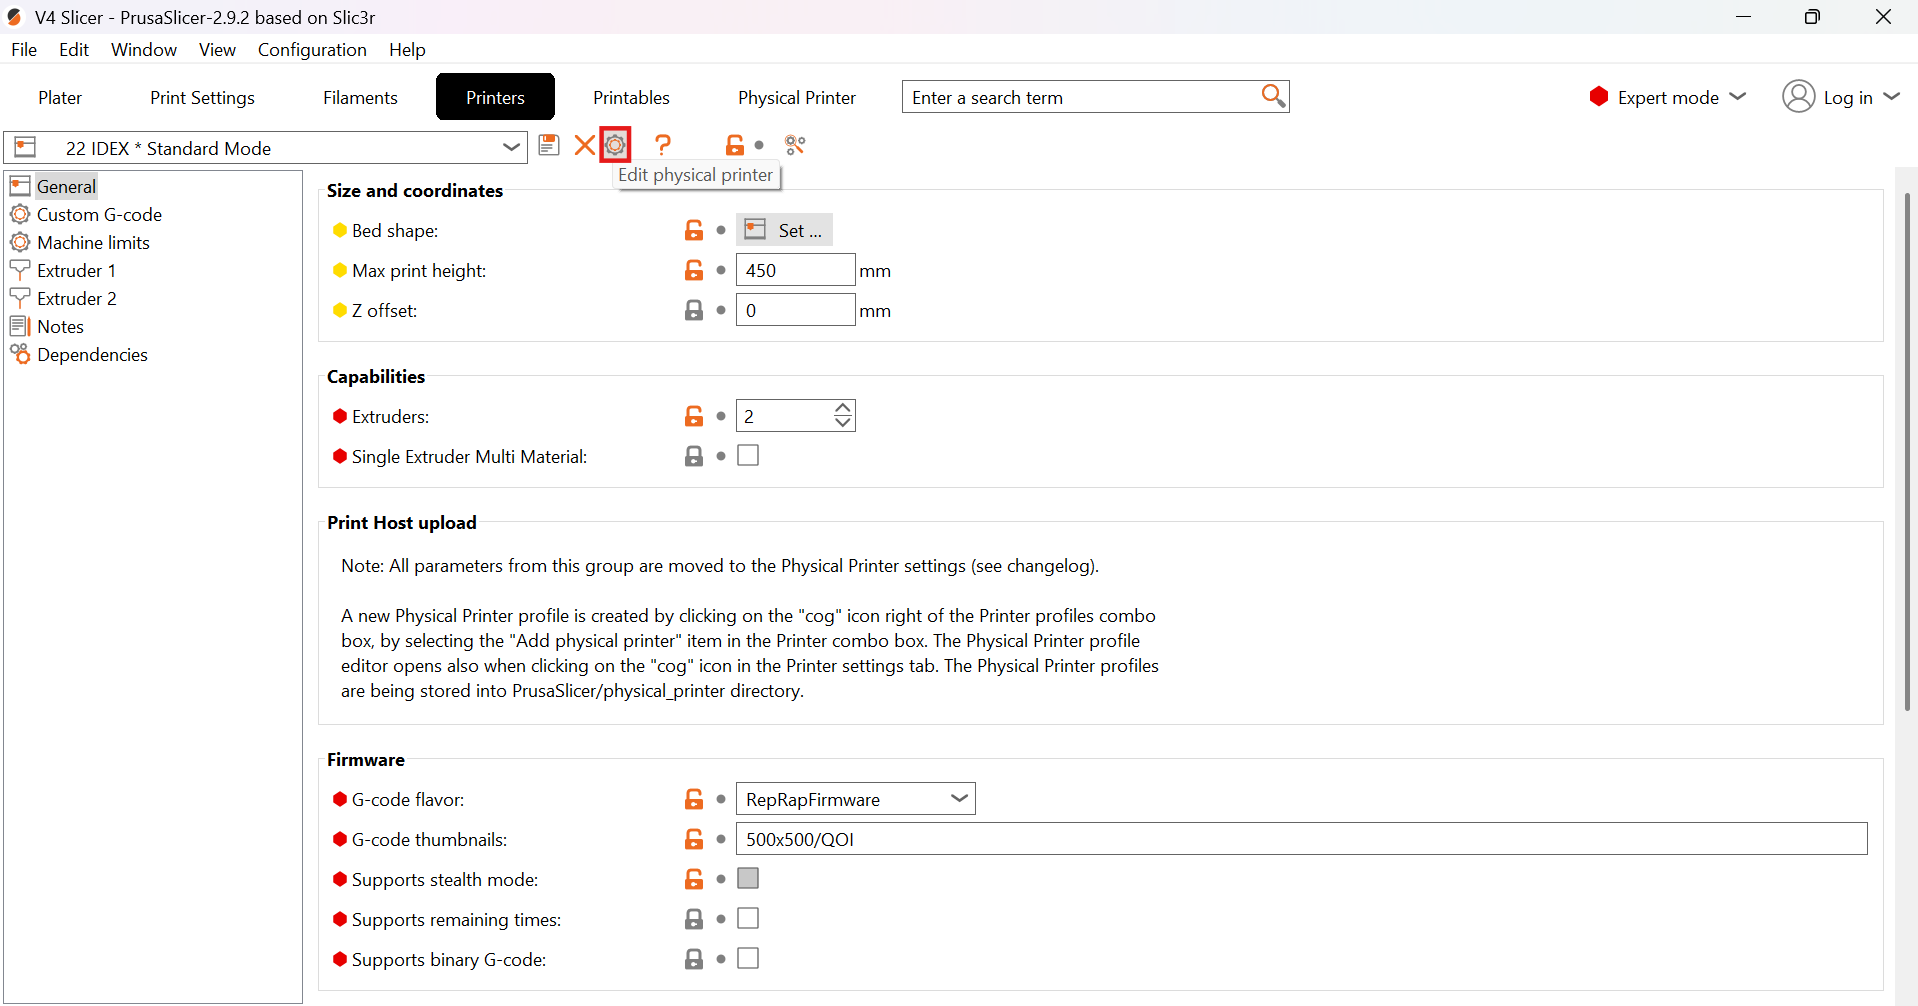The height and width of the screenshot is (1006, 1918).
Task: Open the View menu
Action: [217, 49]
